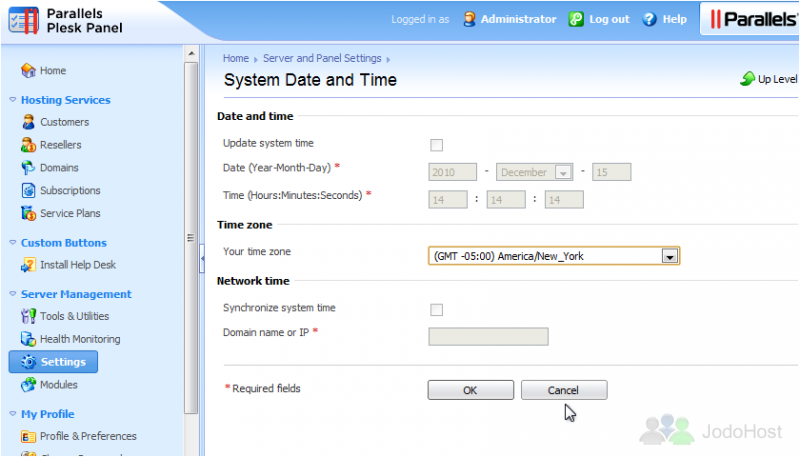Click the Parallels Plesk Panel logo icon
The image size is (800, 457).
coord(23,21)
